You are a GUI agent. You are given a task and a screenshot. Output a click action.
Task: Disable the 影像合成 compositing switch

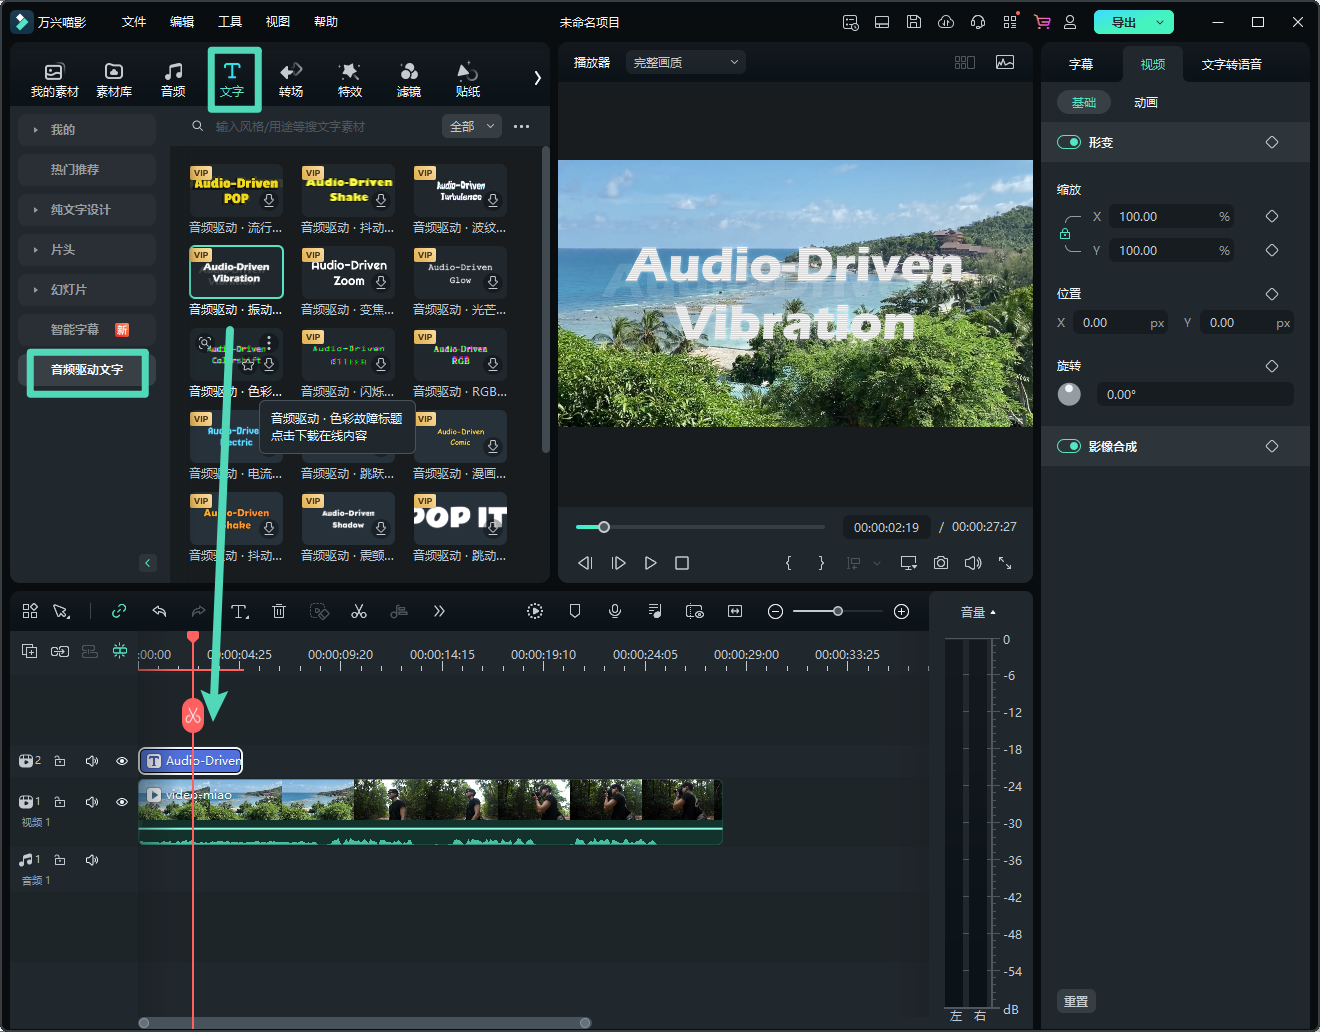[x=1069, y=446]
